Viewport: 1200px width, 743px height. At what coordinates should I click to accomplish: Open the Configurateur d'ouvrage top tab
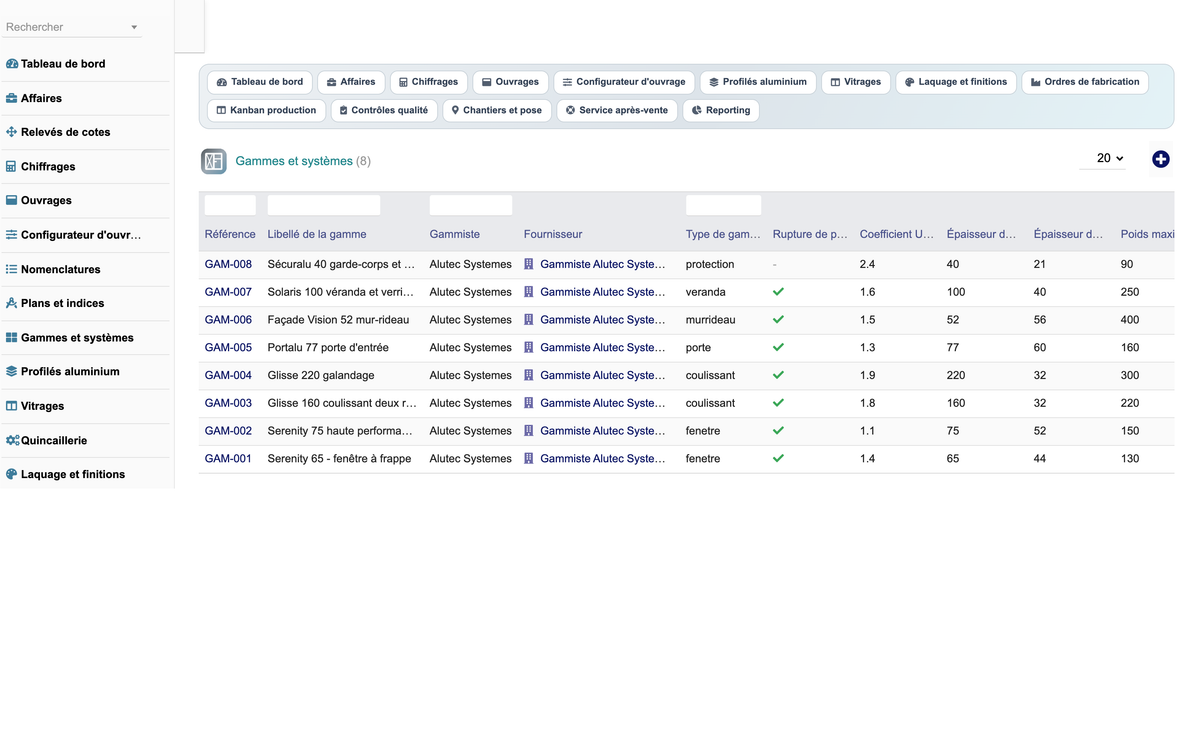(x=624, y=82)
